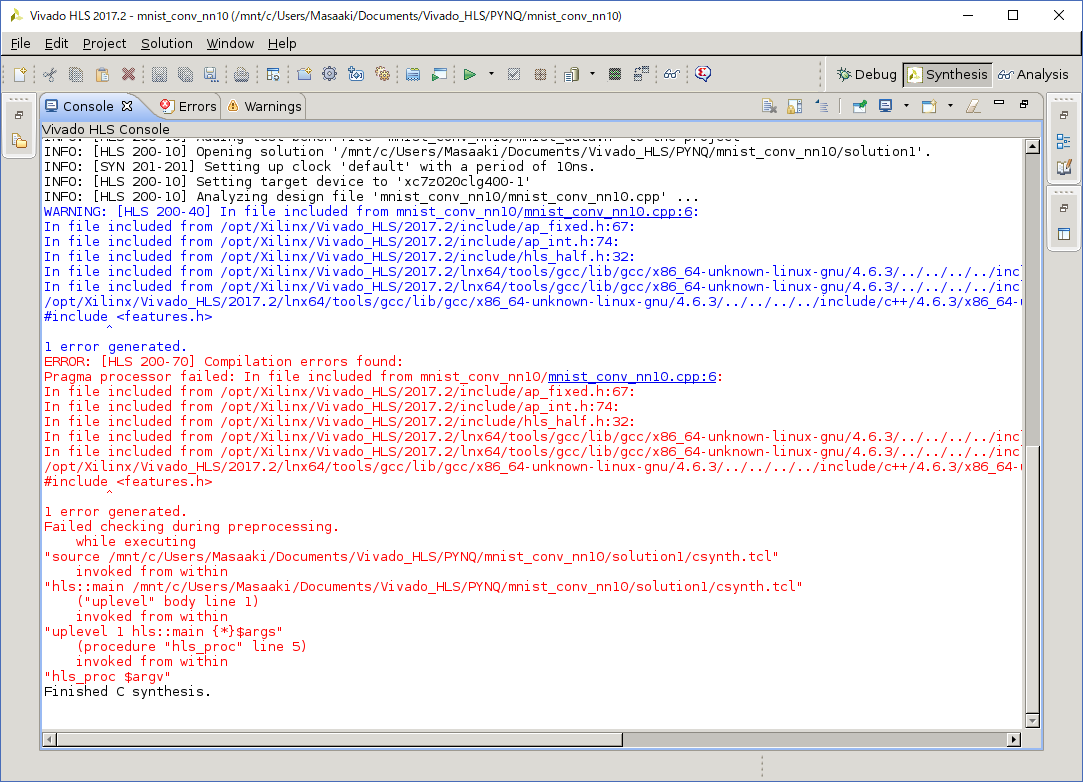The width and height of the screenshot is (1083, 782).
Task: Click the Copy icon in the toolbar
Action: [x=76, y=74]
